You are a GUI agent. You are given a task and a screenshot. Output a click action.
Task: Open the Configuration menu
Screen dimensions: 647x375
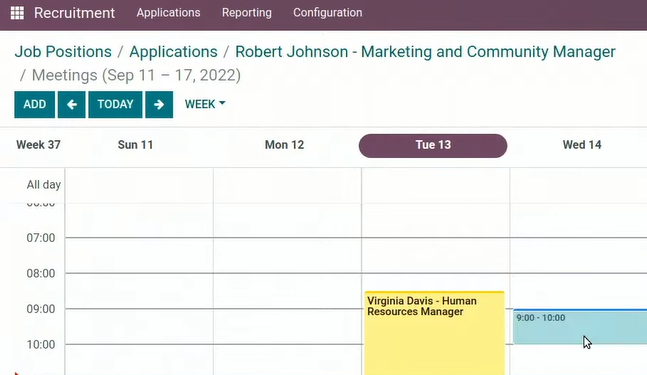click(x=328, y=12)
